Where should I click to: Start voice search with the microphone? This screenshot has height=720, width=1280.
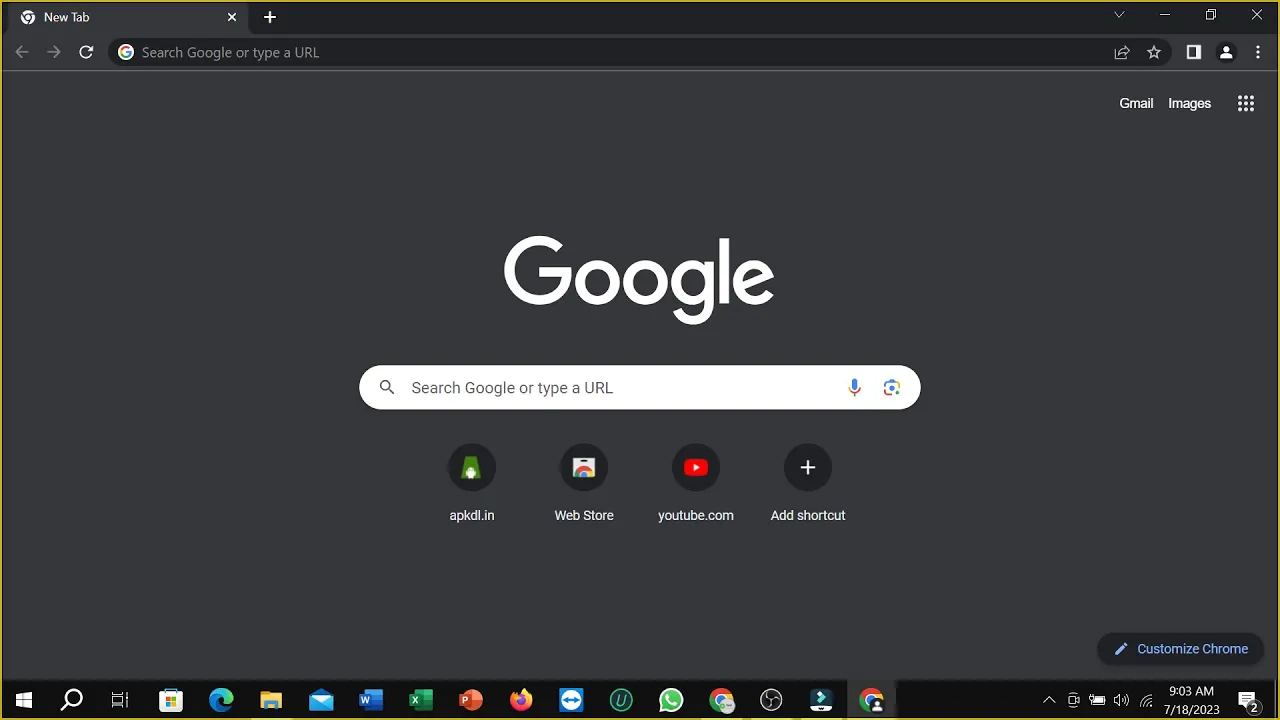click(x=854, y=388)
